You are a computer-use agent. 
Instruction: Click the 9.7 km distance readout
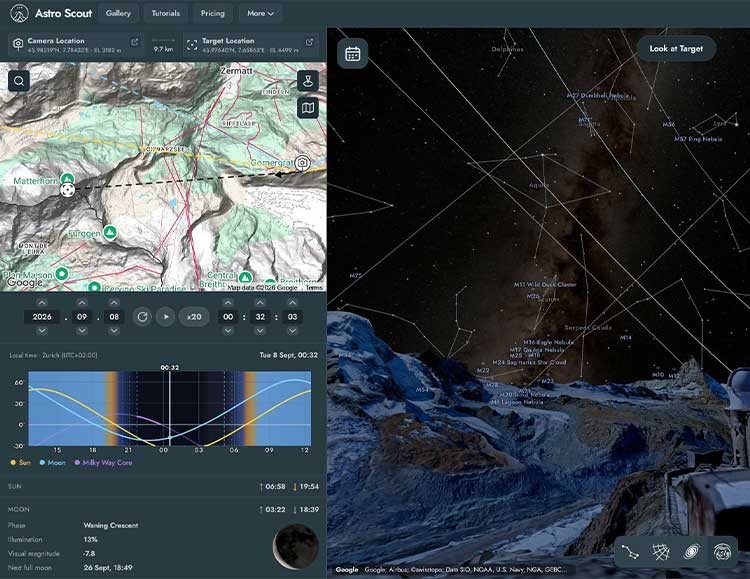pyautogui.click(x=163, y=49)
